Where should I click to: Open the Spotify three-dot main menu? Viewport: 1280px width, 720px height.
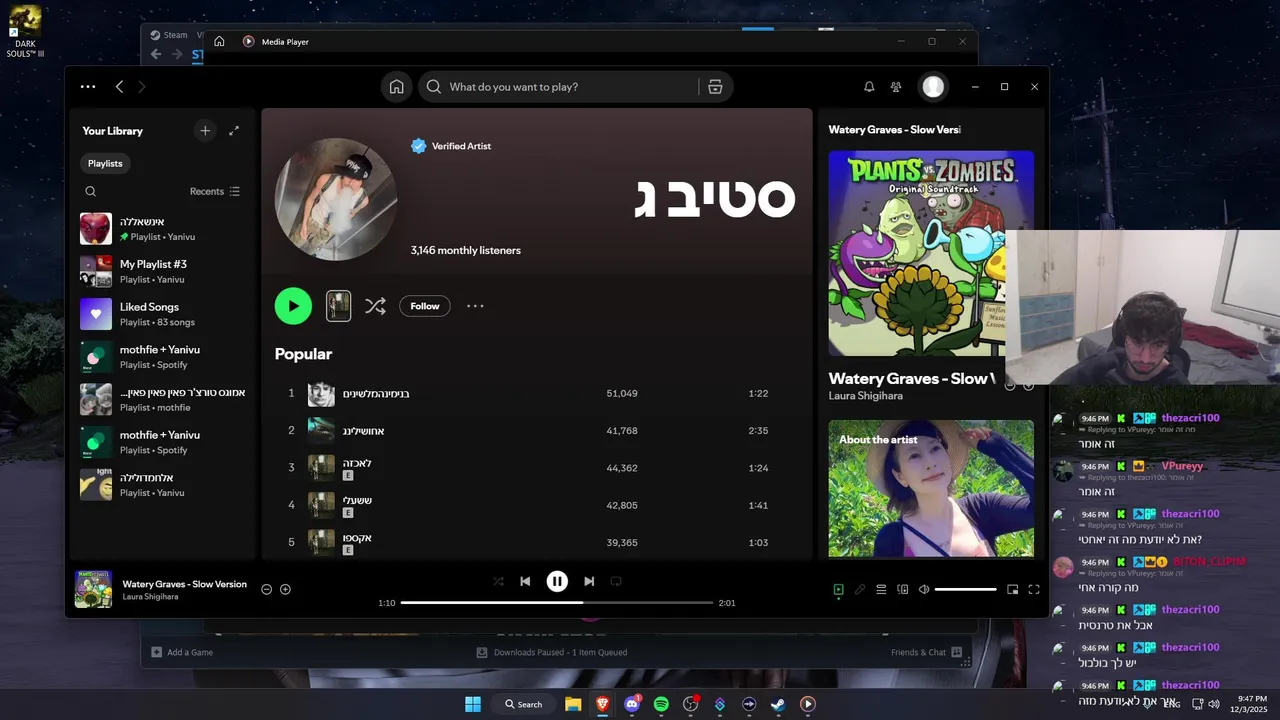click(88, 87)
